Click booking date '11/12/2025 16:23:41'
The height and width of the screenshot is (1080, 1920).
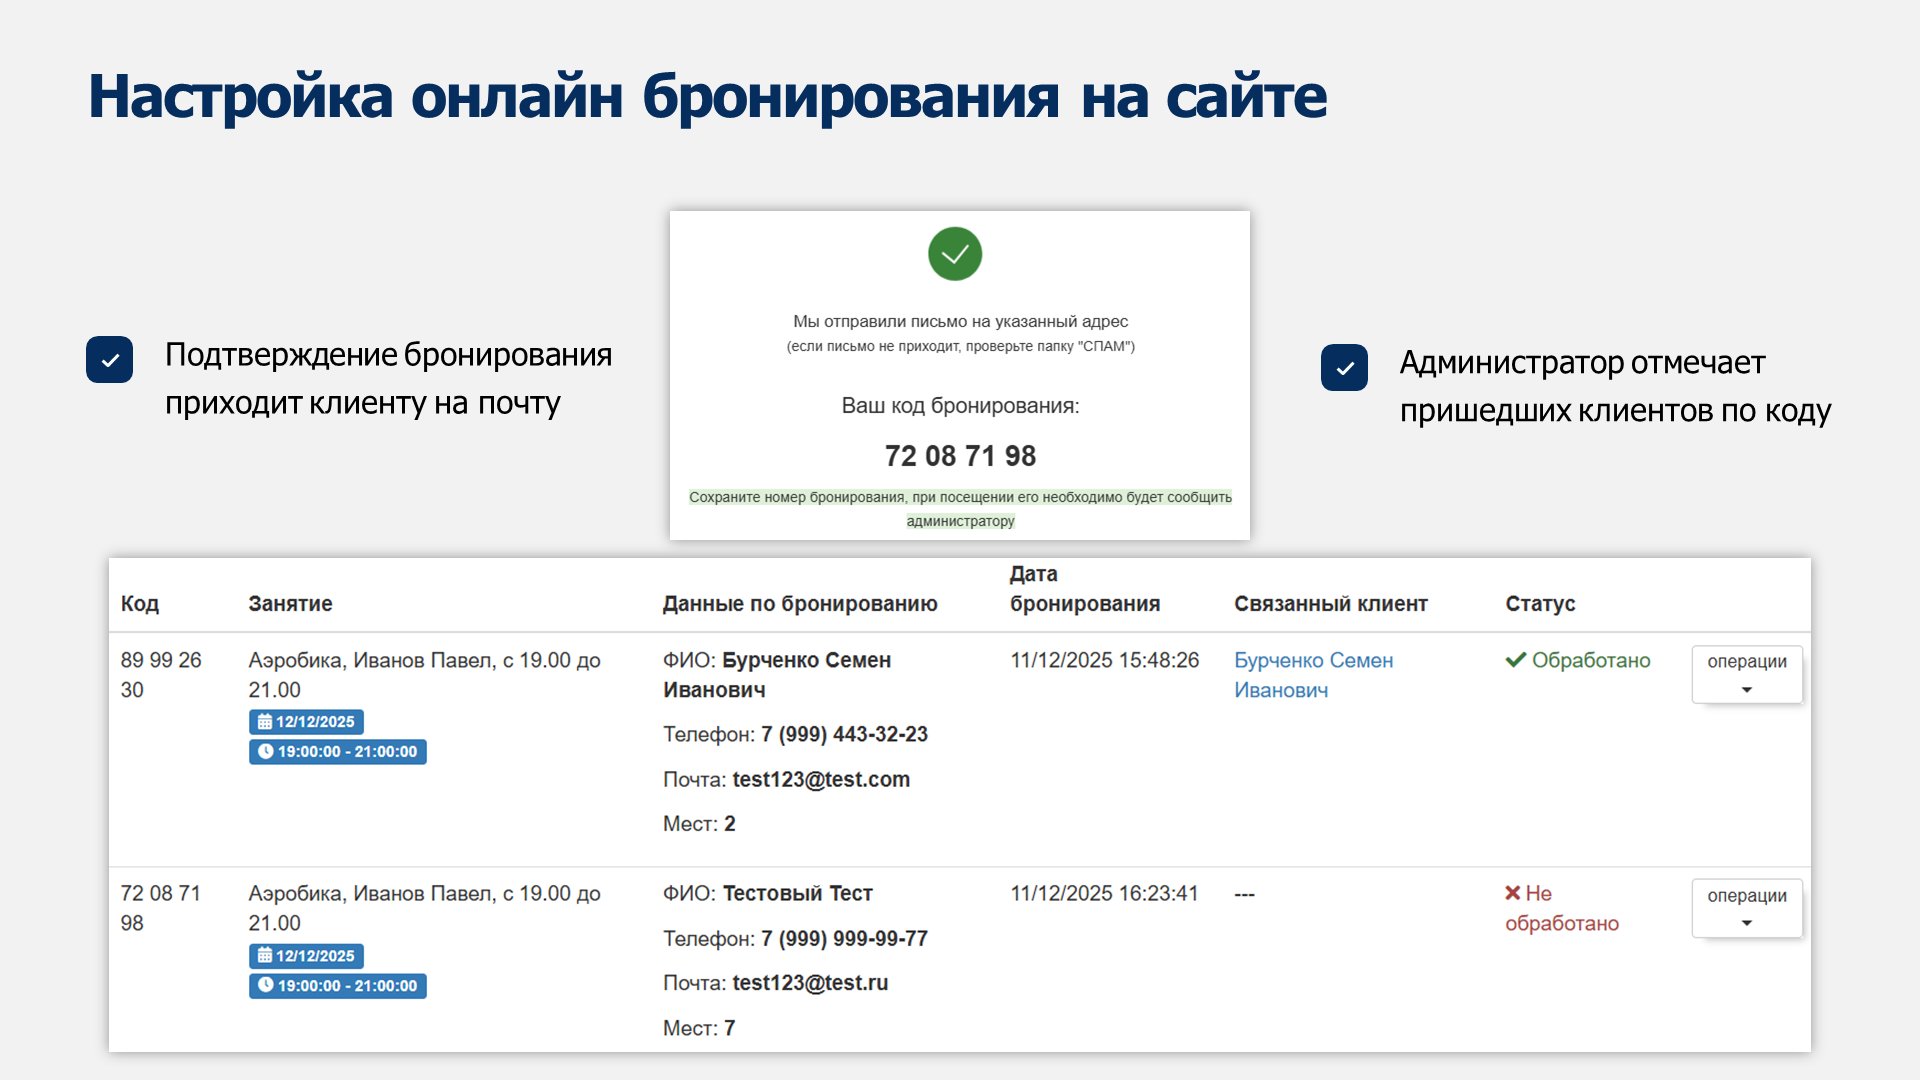(x=1104, y=893)
